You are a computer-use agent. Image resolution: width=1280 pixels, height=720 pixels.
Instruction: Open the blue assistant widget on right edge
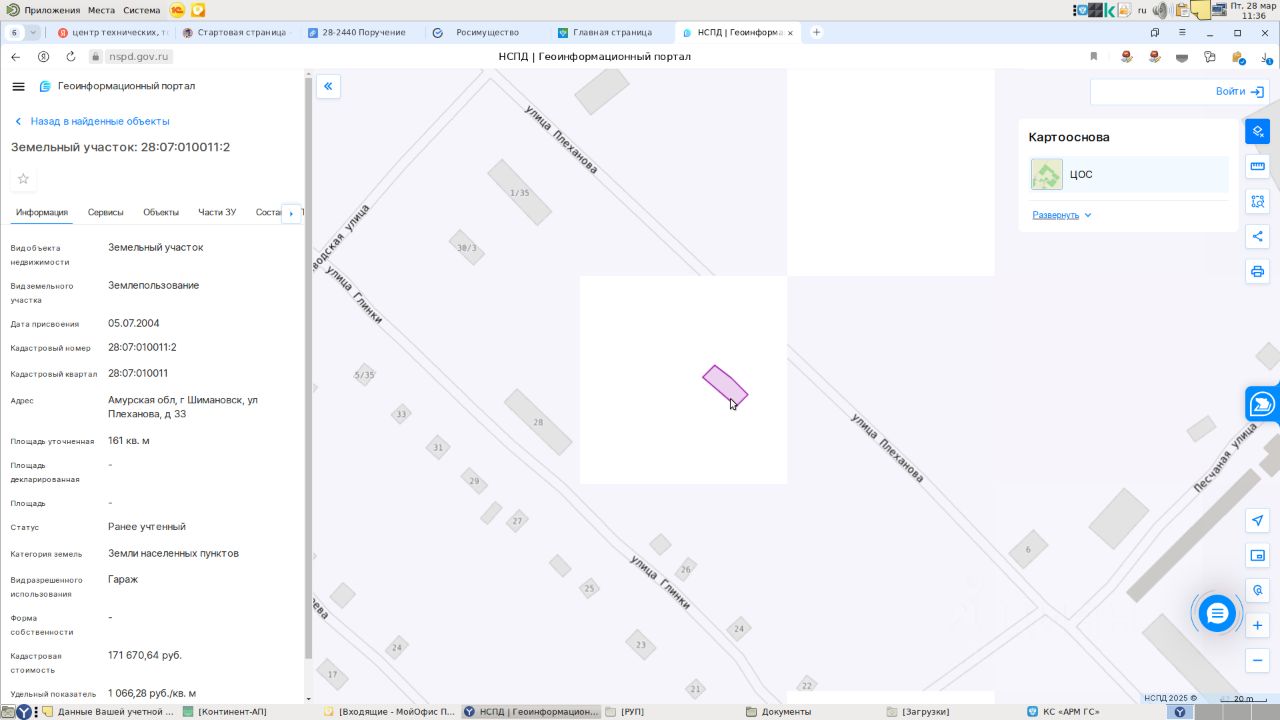1262,405
